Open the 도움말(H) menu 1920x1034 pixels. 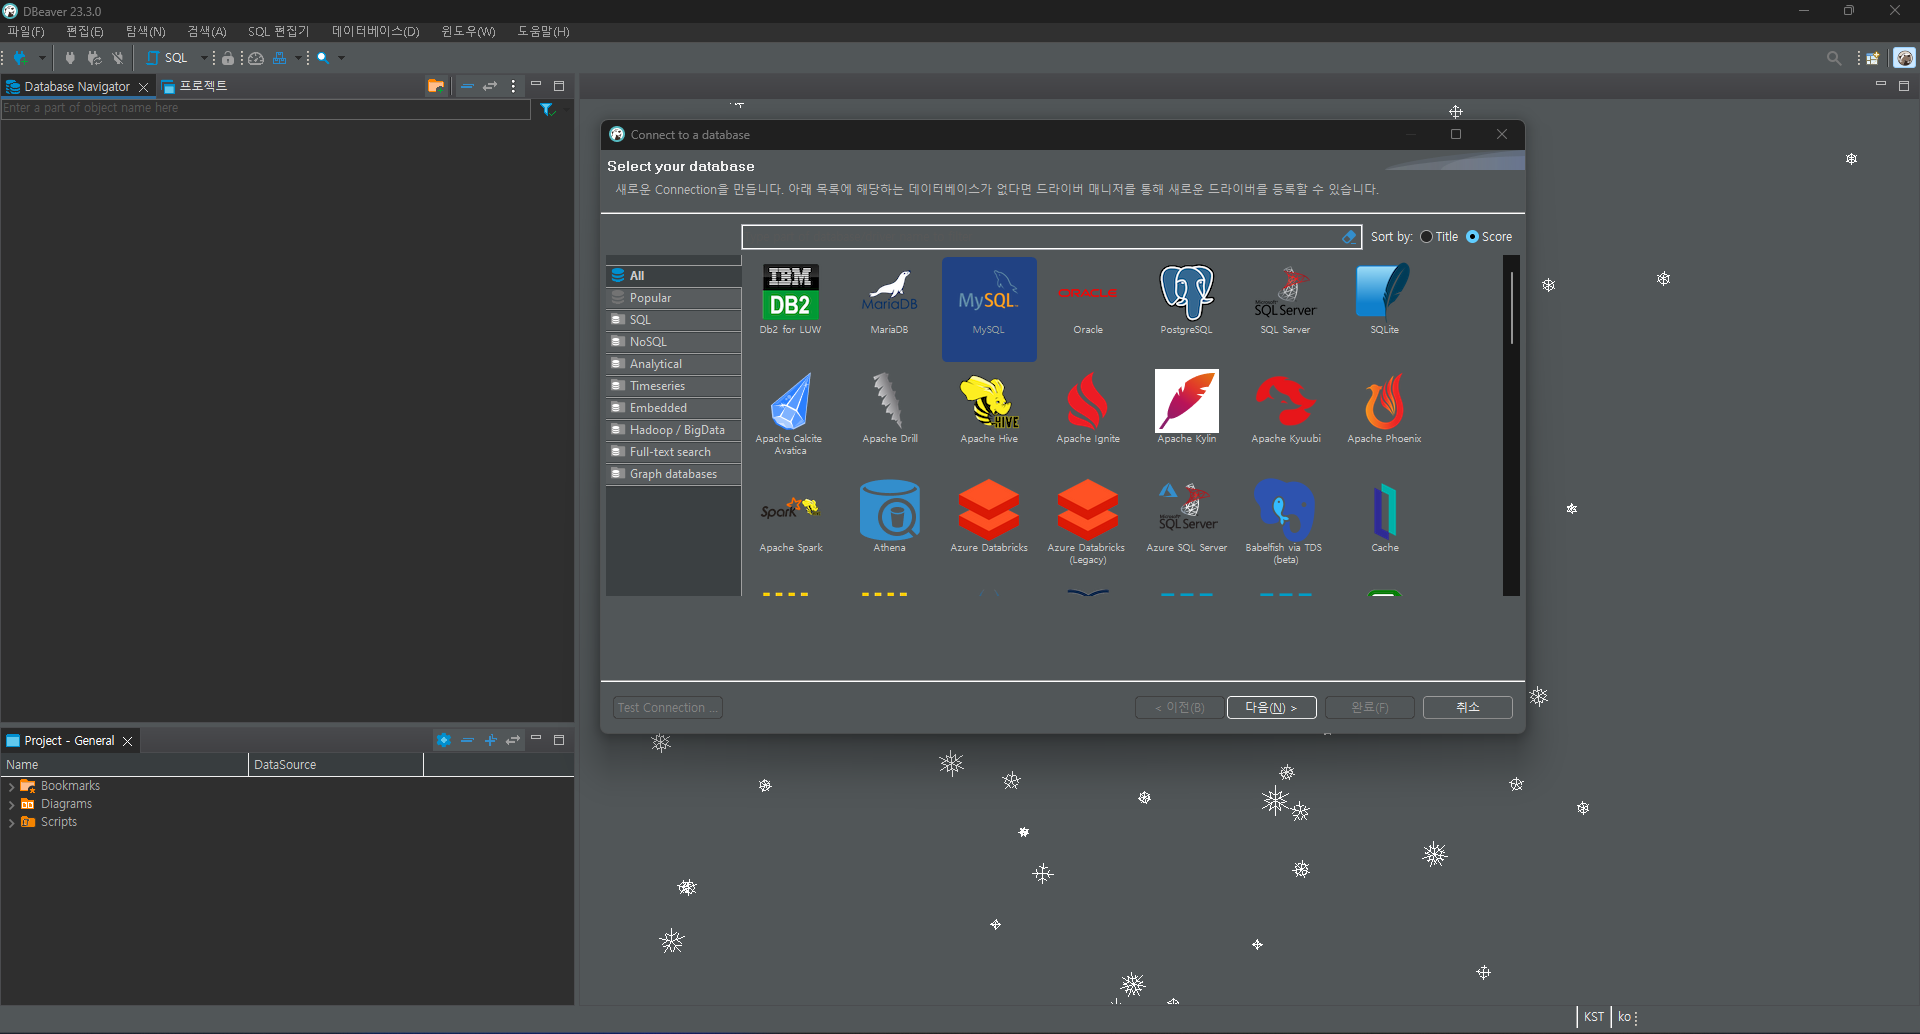point(543,31)
